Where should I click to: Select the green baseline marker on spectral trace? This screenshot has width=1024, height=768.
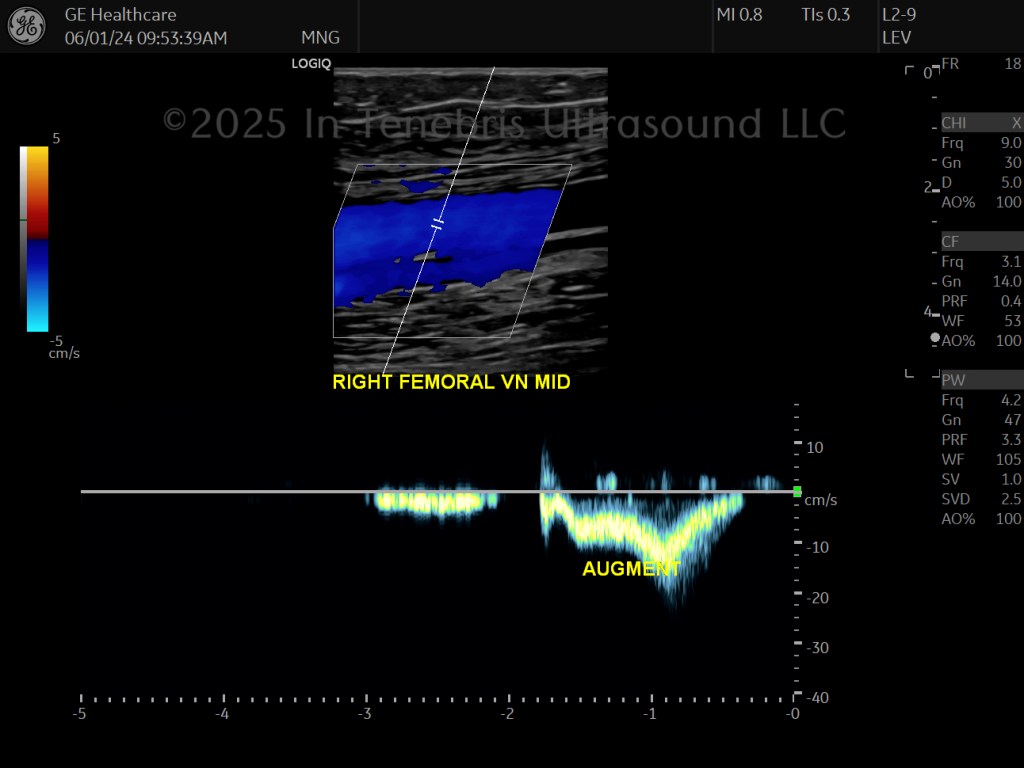pos(797,491)
